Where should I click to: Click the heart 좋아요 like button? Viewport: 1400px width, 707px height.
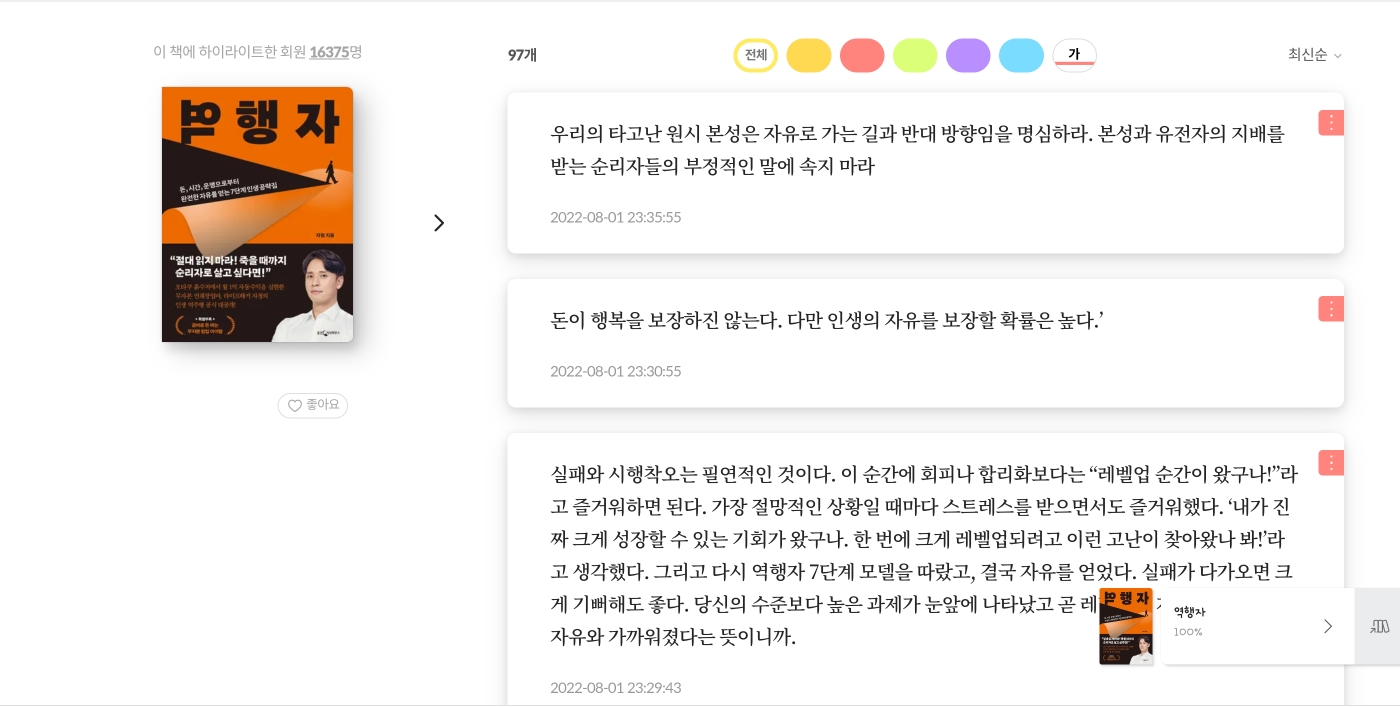coord(313,405)
